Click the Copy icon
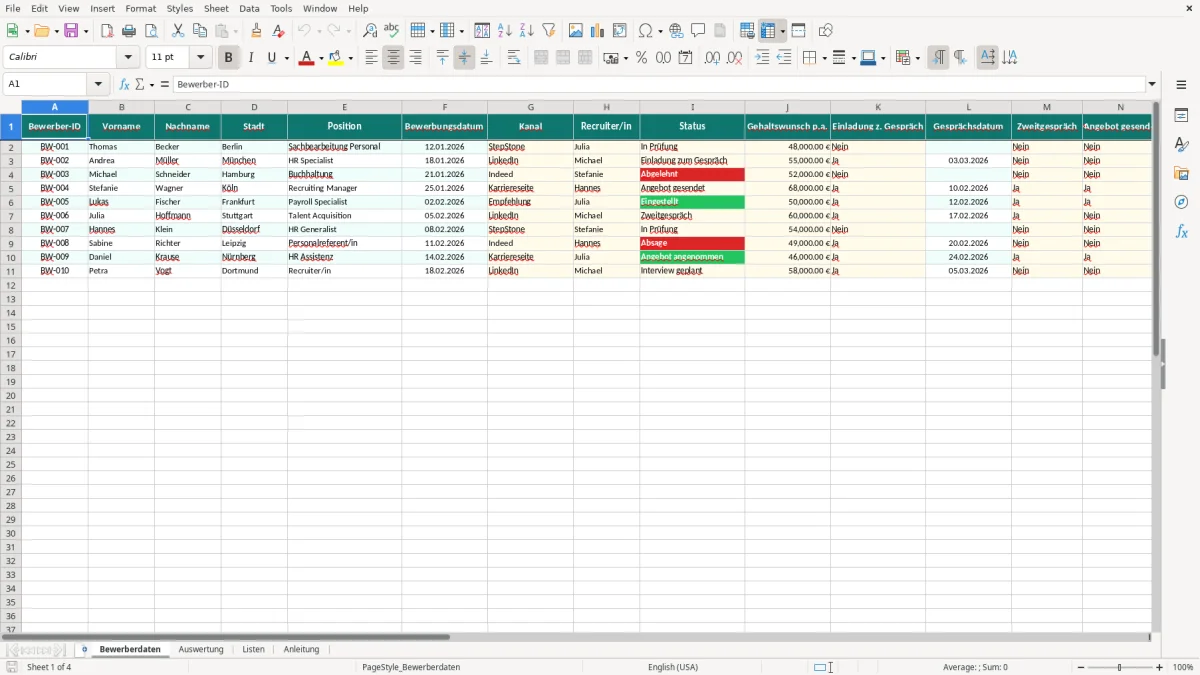Image resolution: width=1200 pixels, height=675 pixels. point(200,31)
